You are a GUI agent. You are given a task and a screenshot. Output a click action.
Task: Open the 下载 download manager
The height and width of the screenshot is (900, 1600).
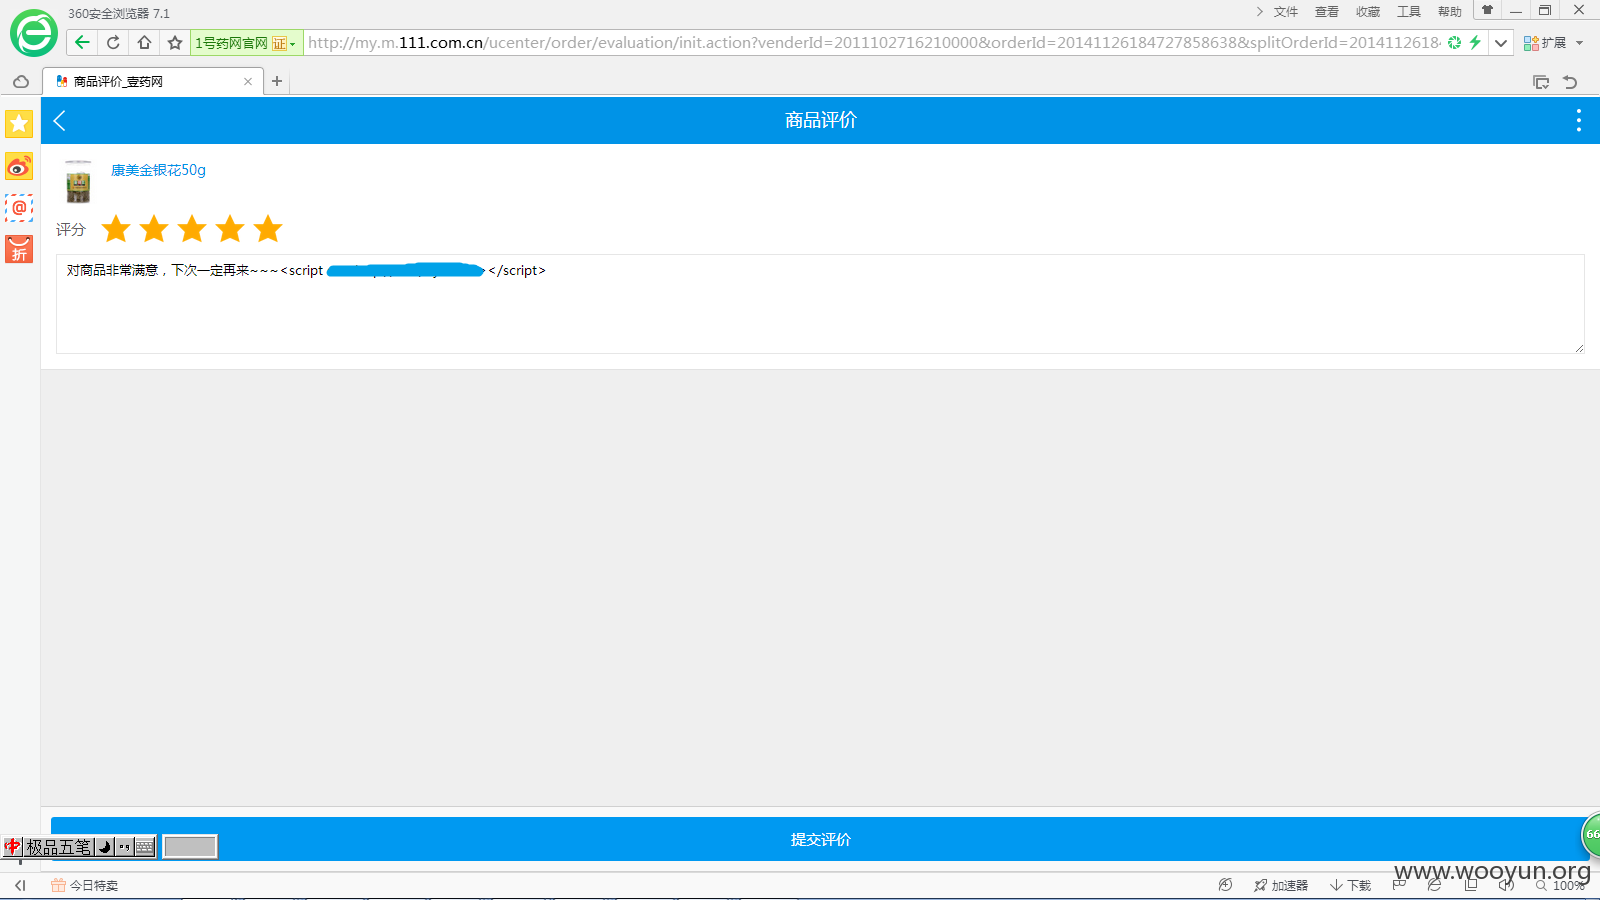(x=1351, y=885)
